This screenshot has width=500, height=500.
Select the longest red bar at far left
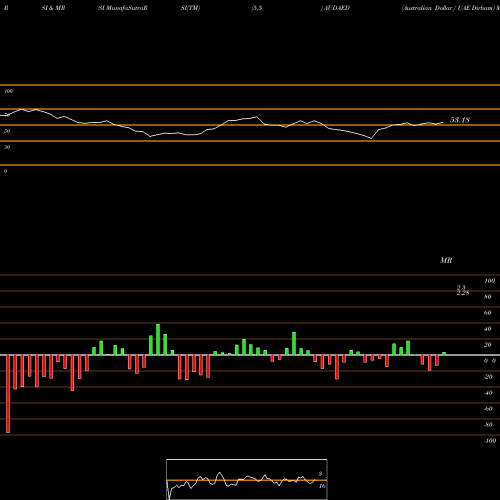(8, 394)
